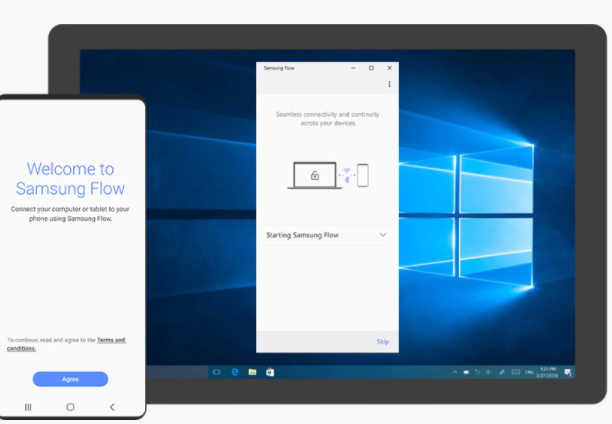
Task: Tap the phone's back navigation arrow
Action: 112,407
